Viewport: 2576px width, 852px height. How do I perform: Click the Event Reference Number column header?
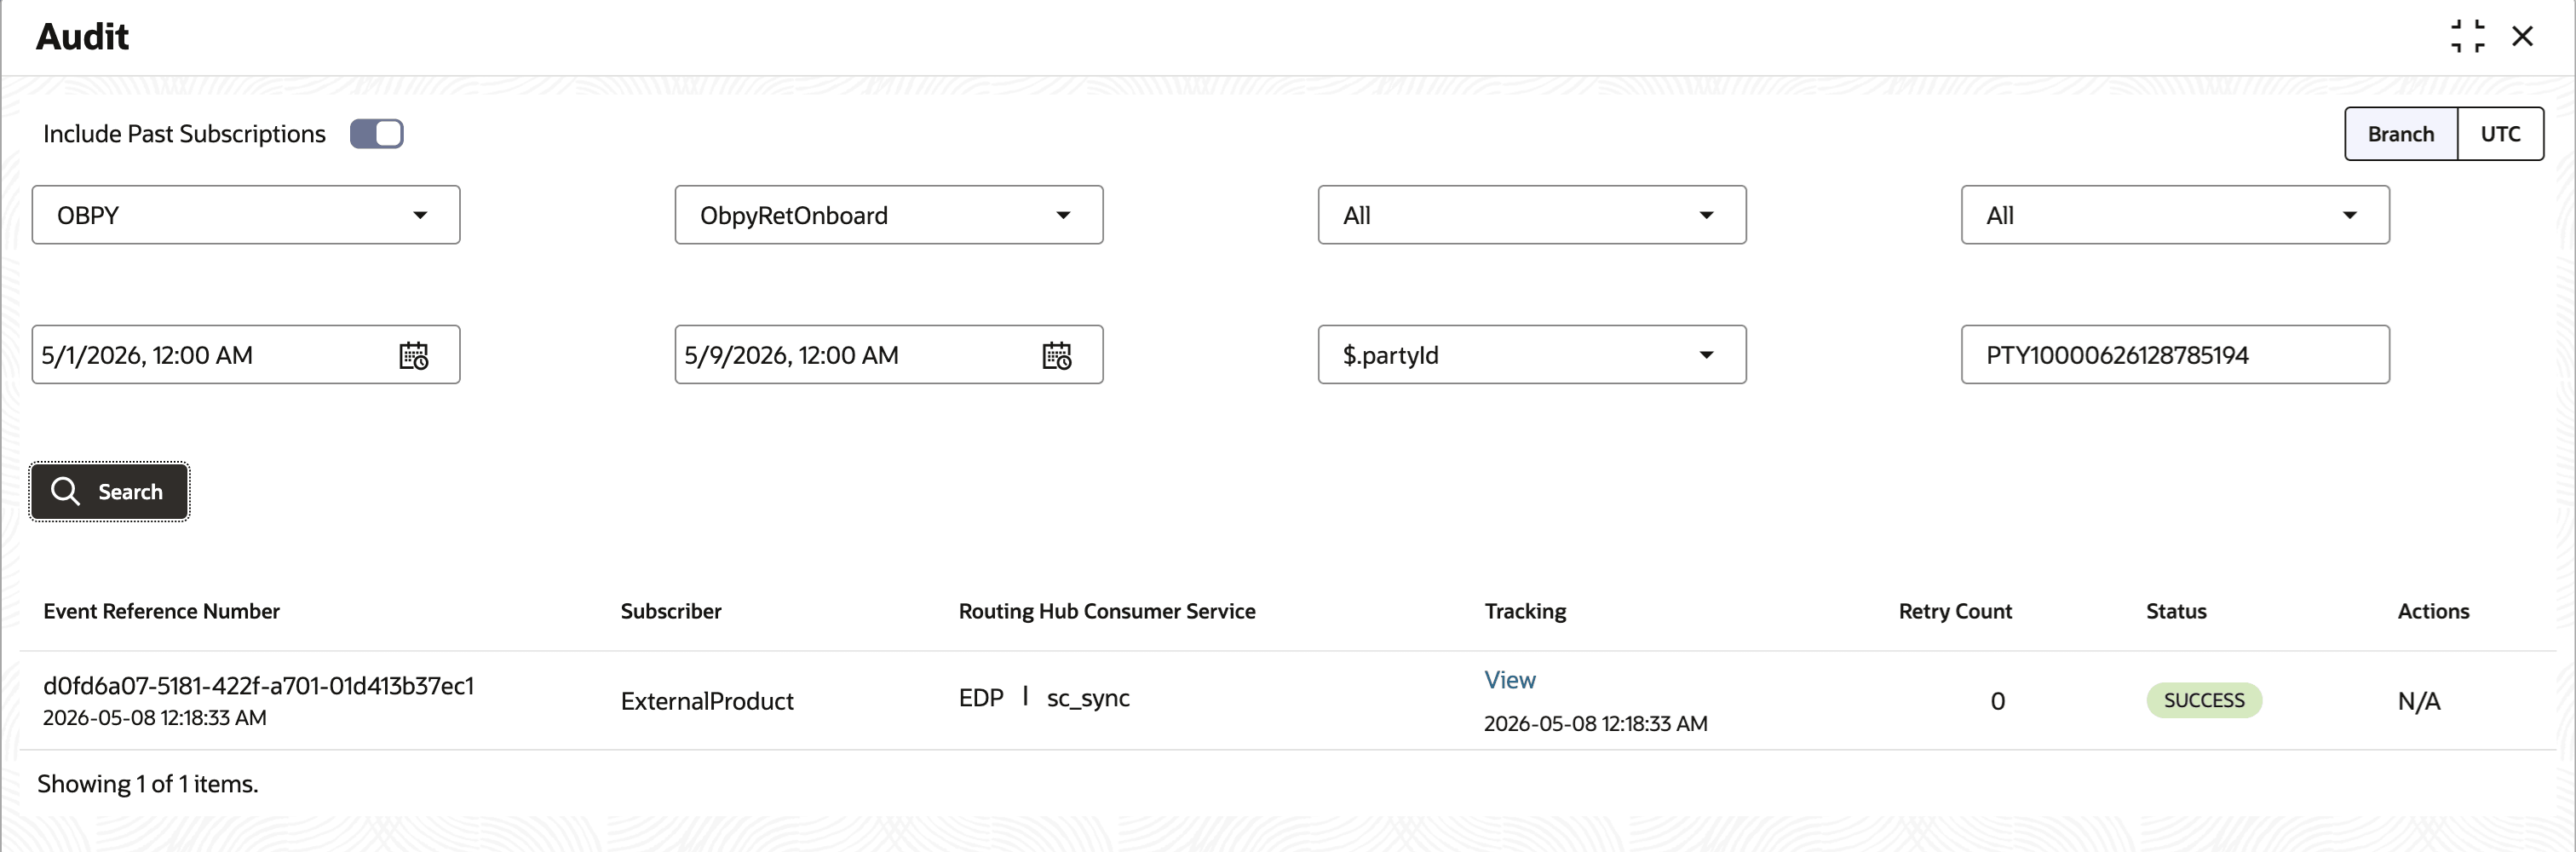coord(161,611)
